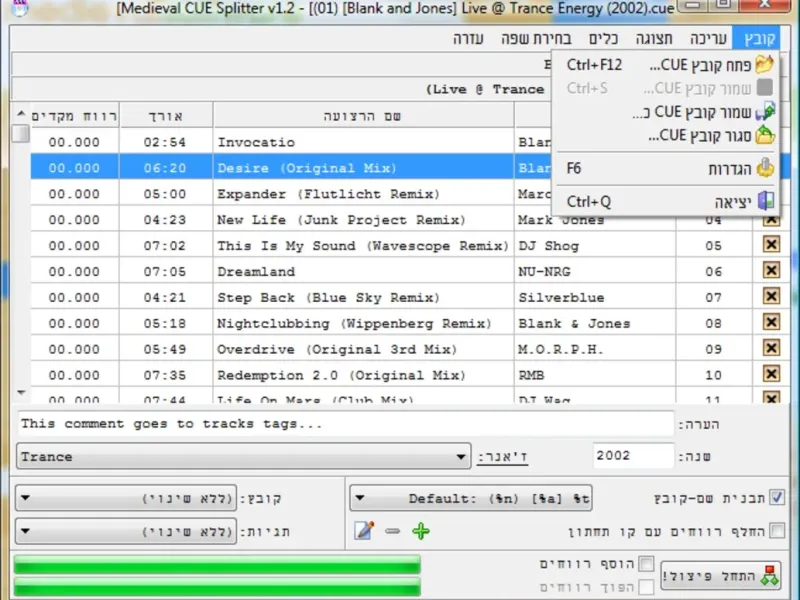The height and width of the screenshot is (600, 800).
Task: Click the up arrow of the track list scrollbar
Action: click(21, 114)
